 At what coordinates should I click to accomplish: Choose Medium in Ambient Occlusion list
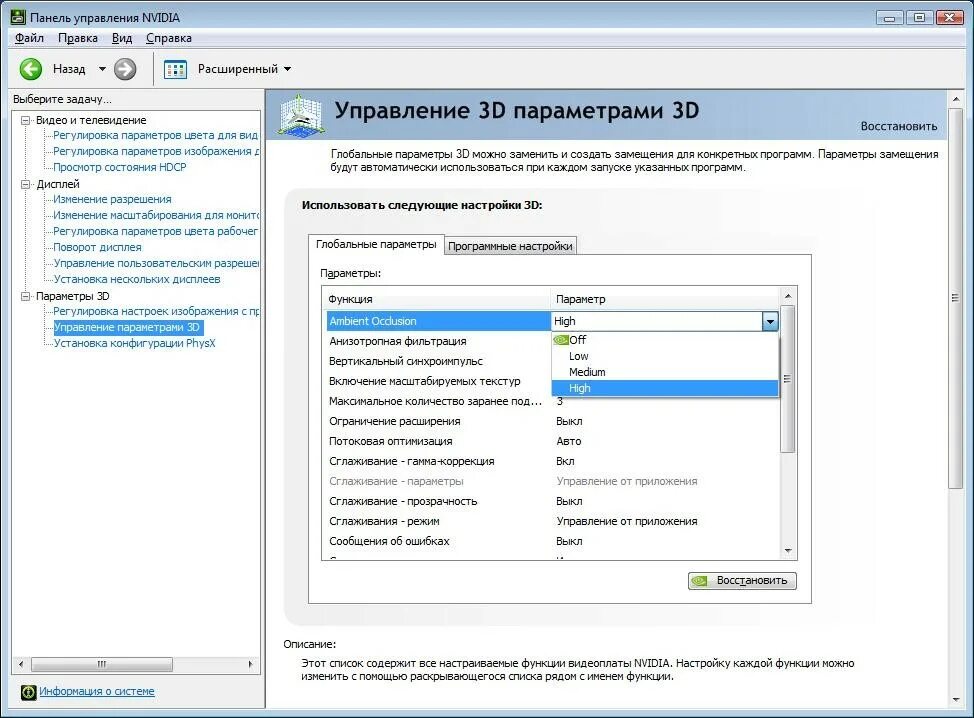pos(665,372)
